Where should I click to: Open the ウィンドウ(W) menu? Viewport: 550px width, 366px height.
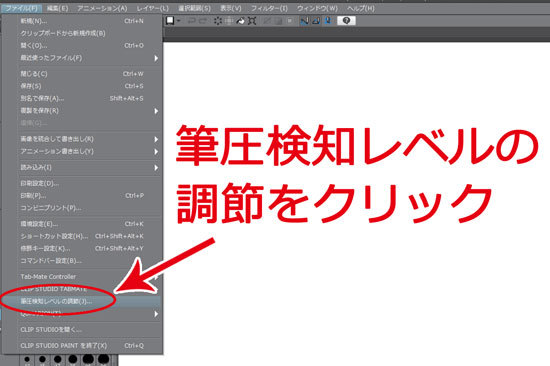pos(317,8)
